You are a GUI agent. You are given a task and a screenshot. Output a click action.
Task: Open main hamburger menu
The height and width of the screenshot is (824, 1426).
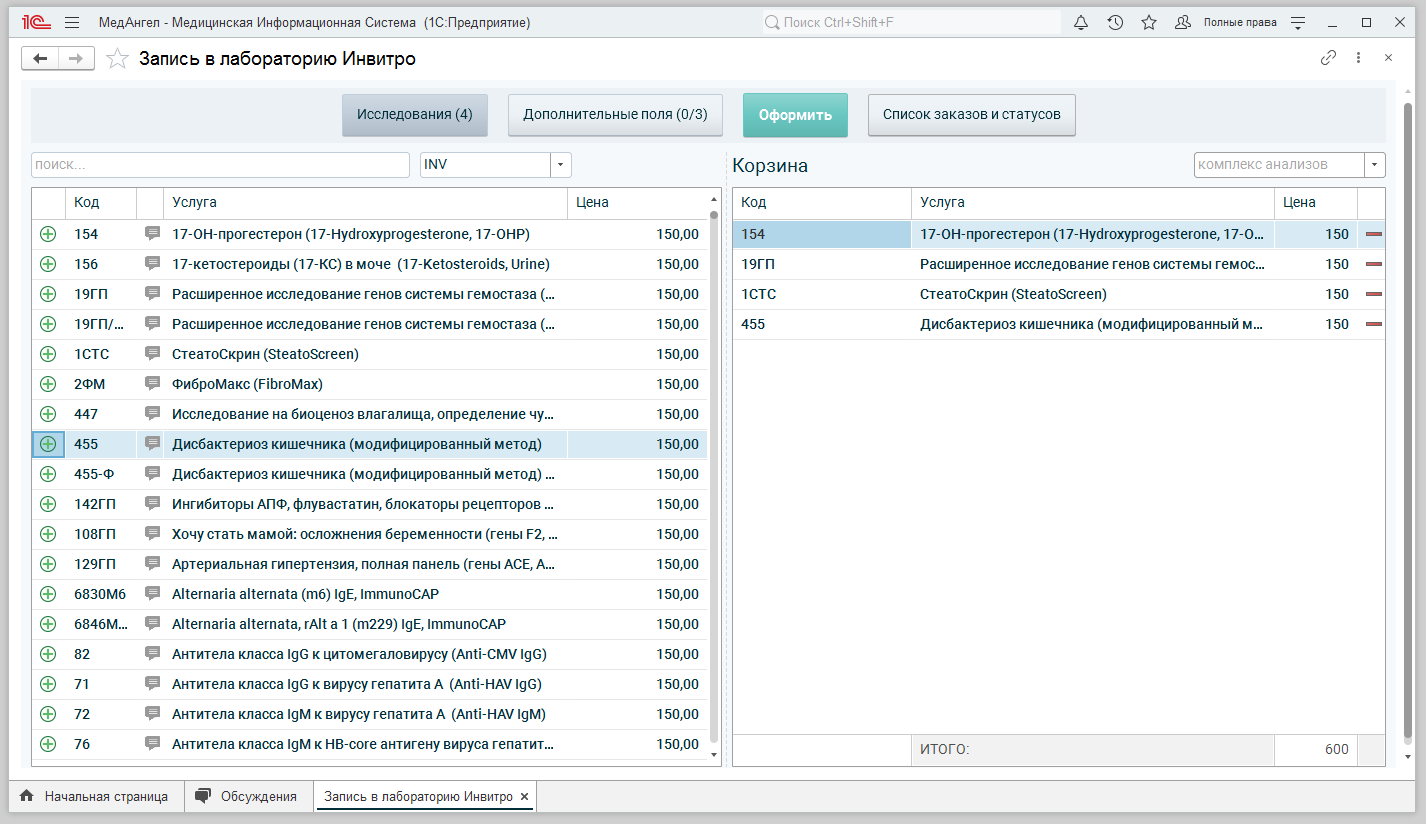tap(72, 22)
